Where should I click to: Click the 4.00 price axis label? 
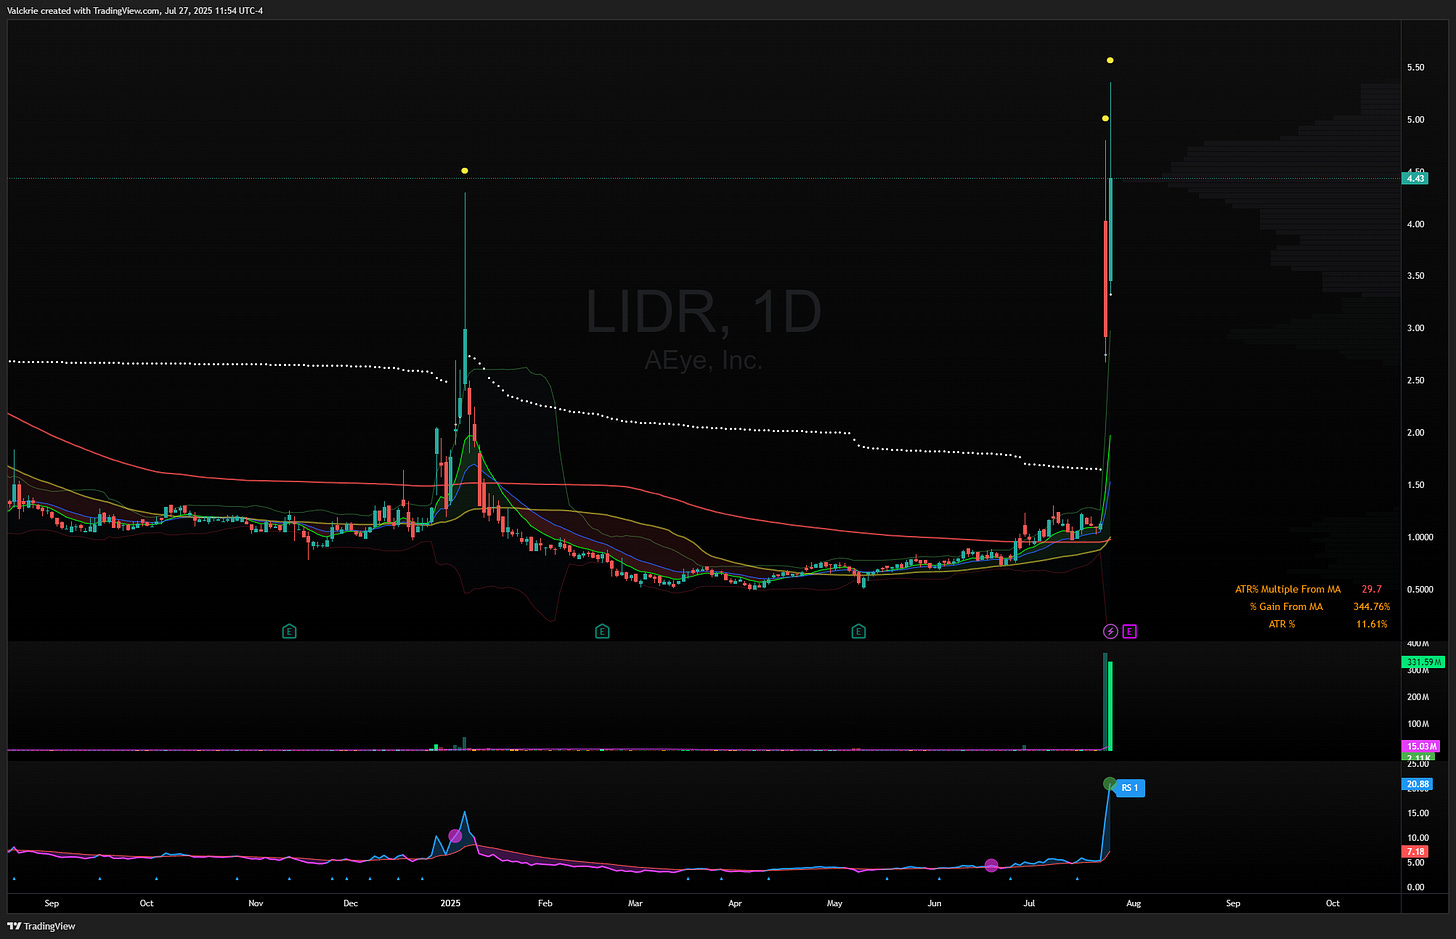(x=1415, y=224)
